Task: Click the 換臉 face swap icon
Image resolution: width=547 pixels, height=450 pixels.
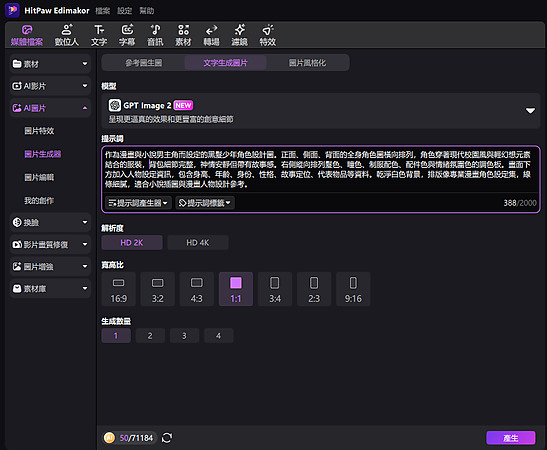Action: pyautogui.click(x=17, y=222)
